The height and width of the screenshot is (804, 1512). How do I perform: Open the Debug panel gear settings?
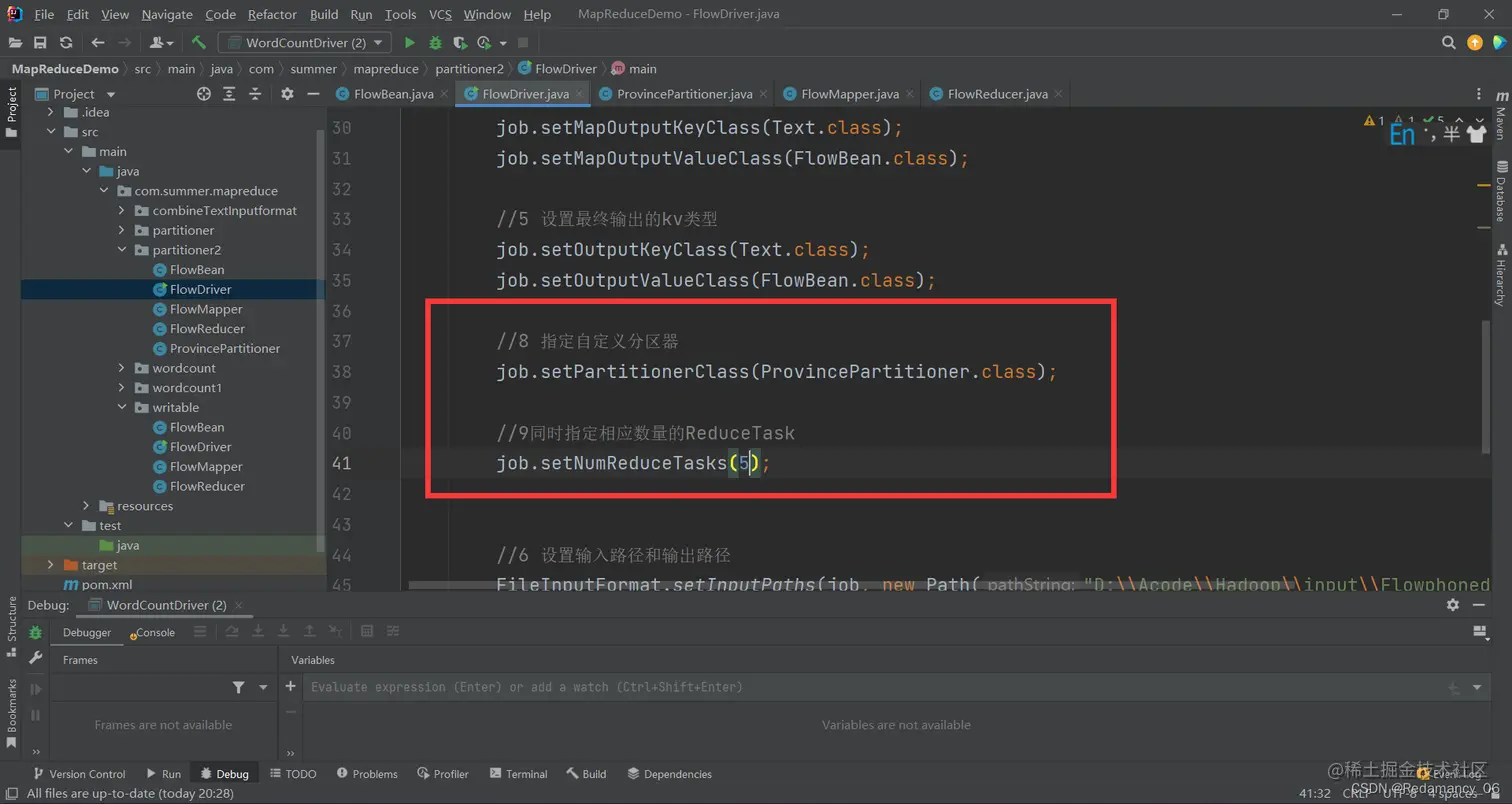tap(1453, 605)
